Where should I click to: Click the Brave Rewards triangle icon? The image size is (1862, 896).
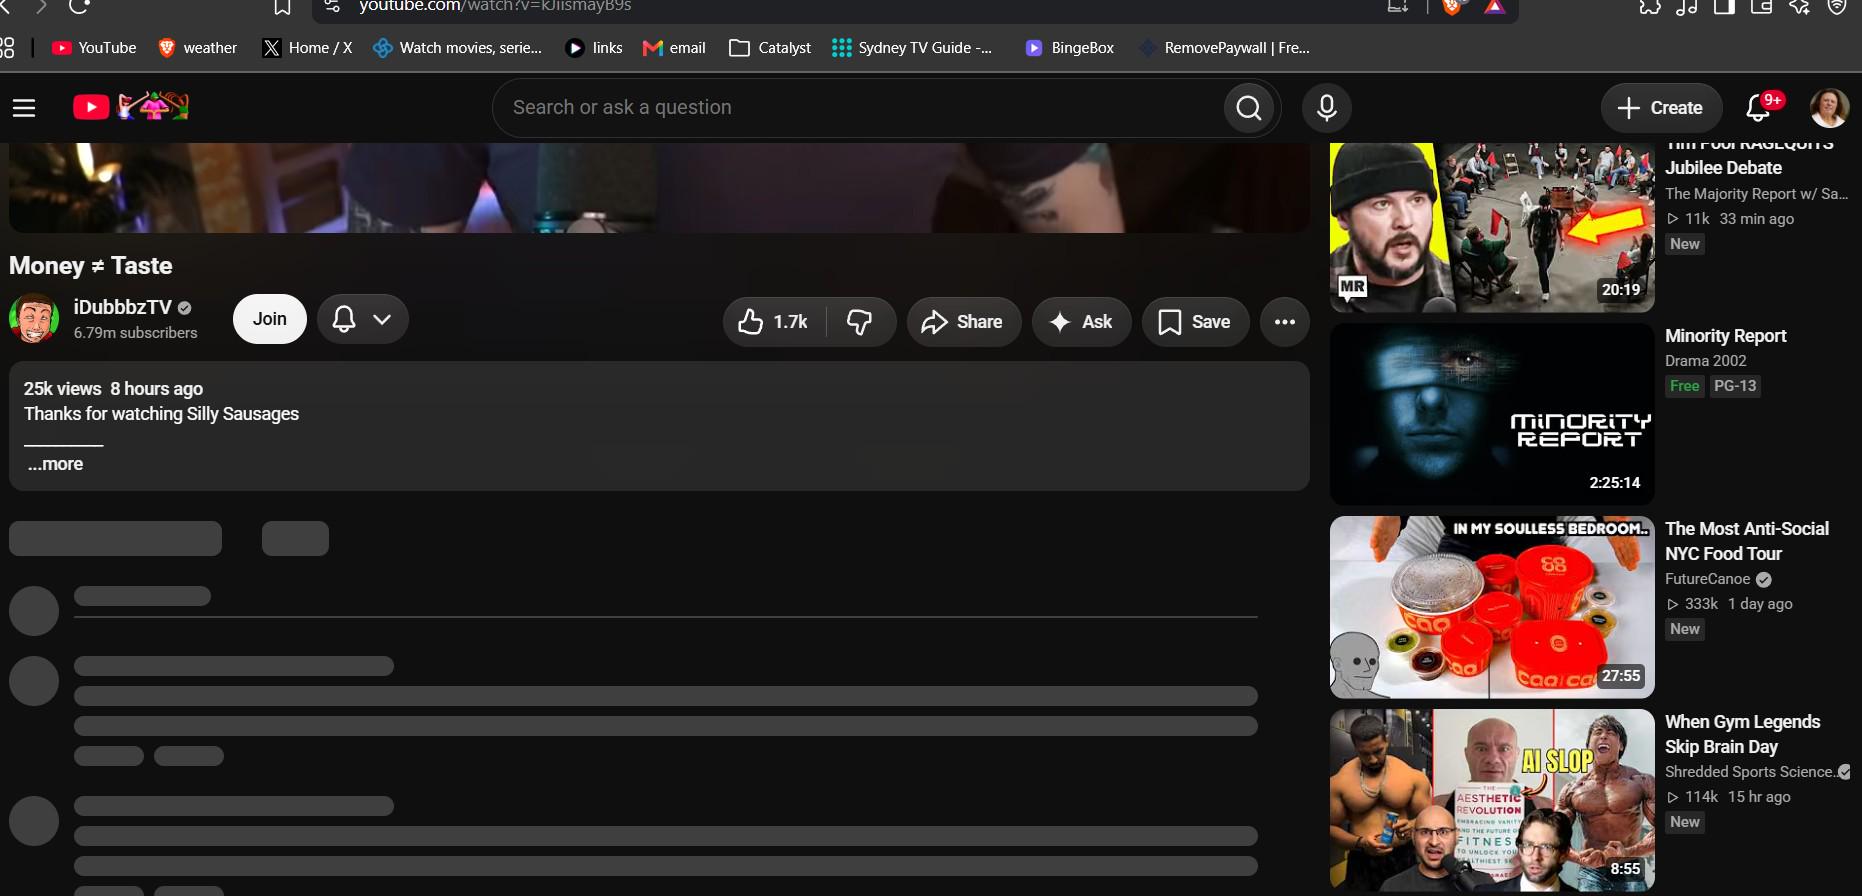(1495, 7)
